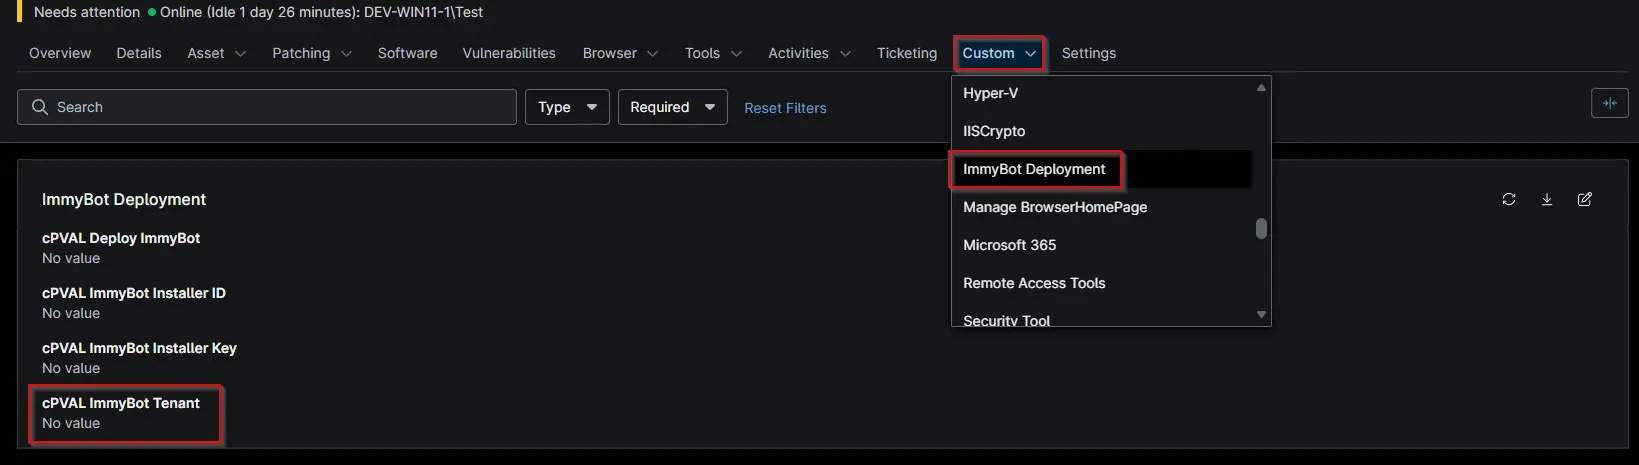The height and width of the screenshot is (465, 1639).
Task: Open the Overview tab
Action: [x=60, y=53]
